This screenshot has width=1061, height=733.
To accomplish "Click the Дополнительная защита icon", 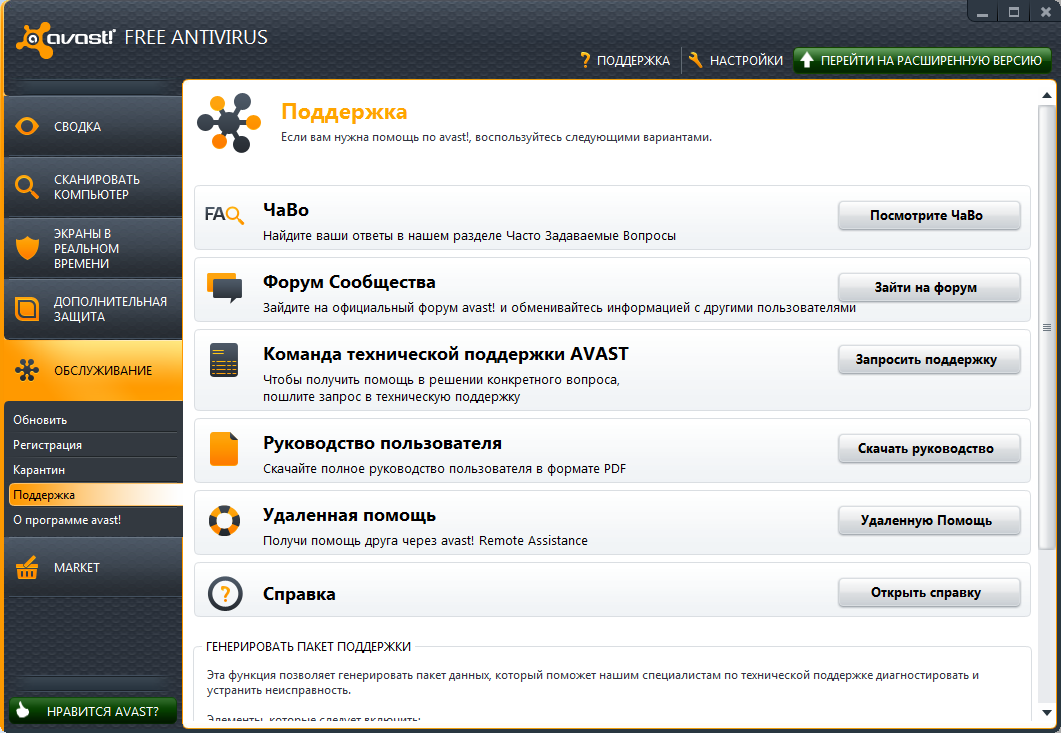I will tap(27, 309).
